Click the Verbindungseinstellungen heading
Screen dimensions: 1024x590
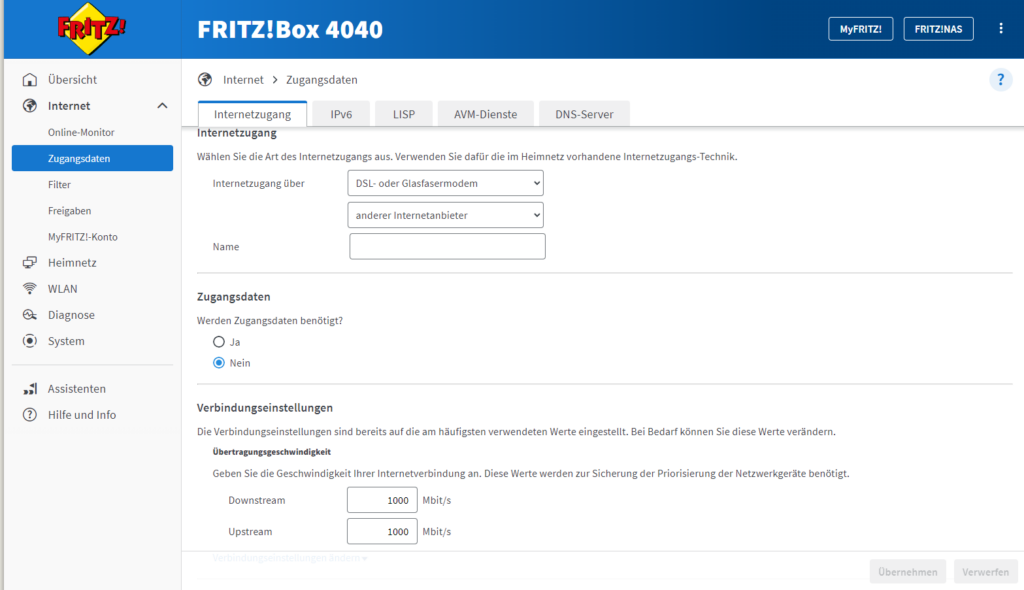click(265, 408)
